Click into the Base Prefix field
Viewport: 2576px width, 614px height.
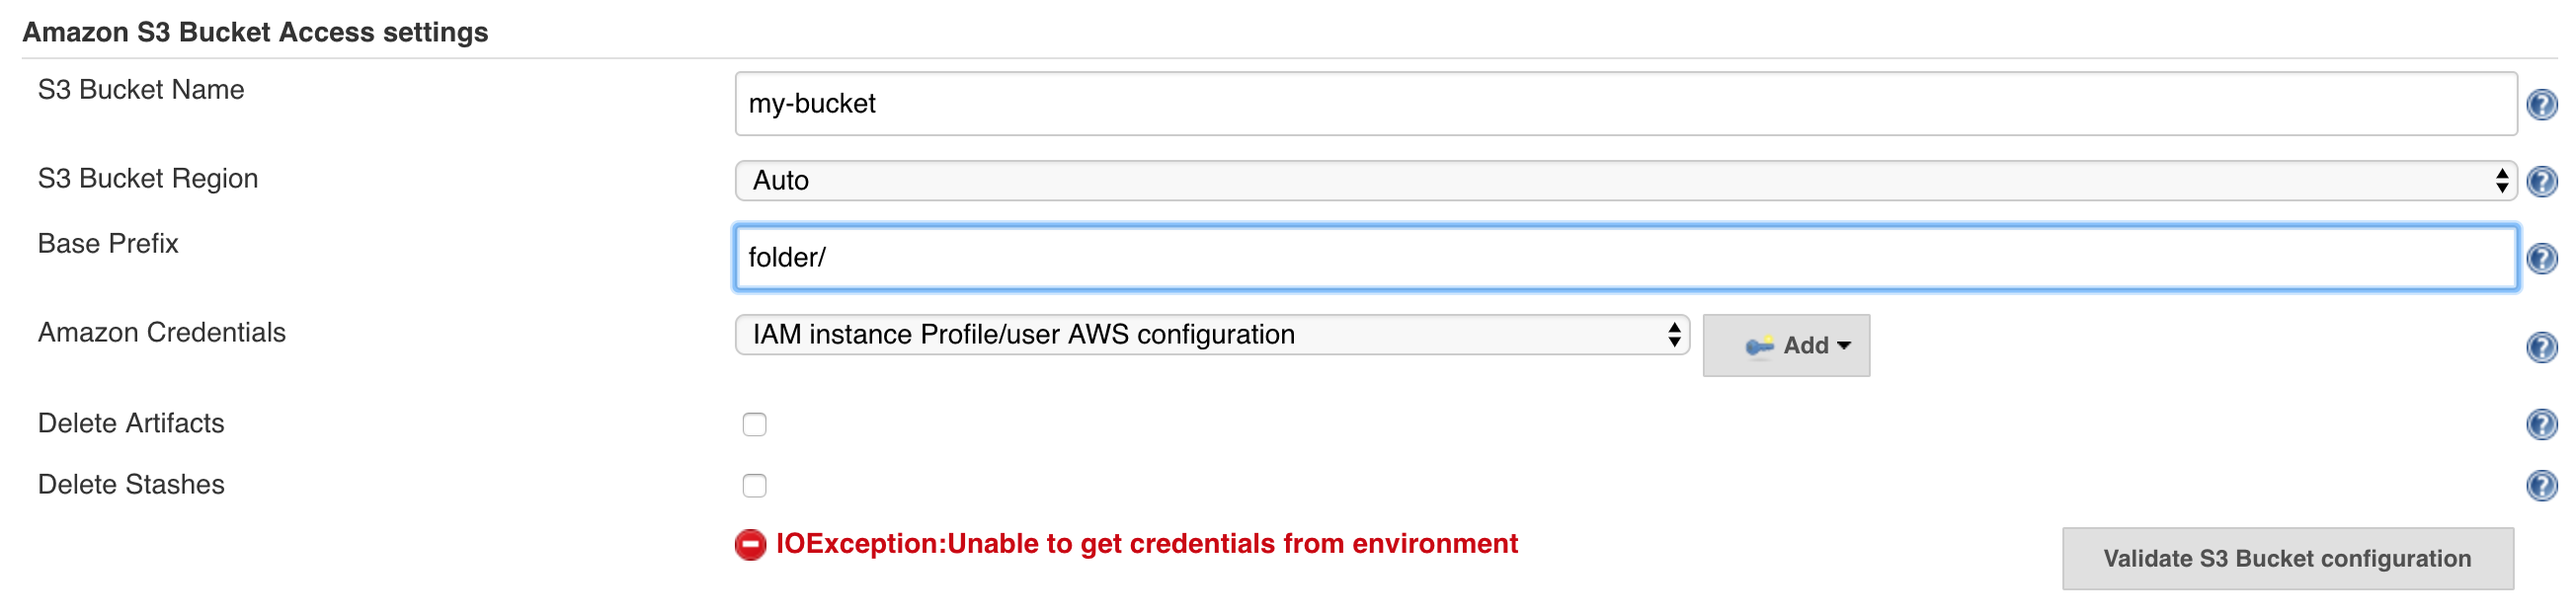click(1626, 258)
